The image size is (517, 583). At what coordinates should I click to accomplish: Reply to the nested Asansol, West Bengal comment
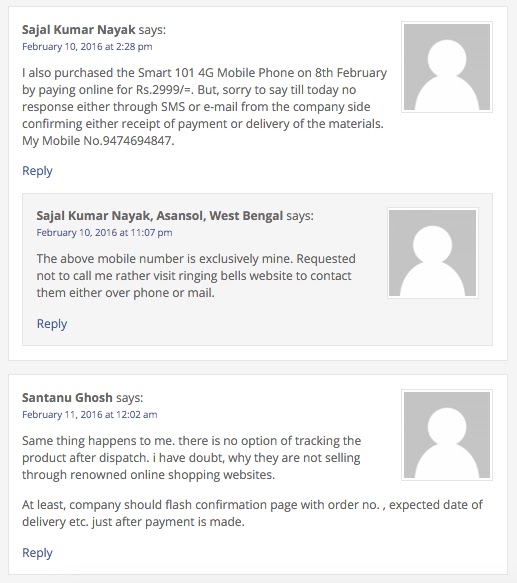point(52,323)
